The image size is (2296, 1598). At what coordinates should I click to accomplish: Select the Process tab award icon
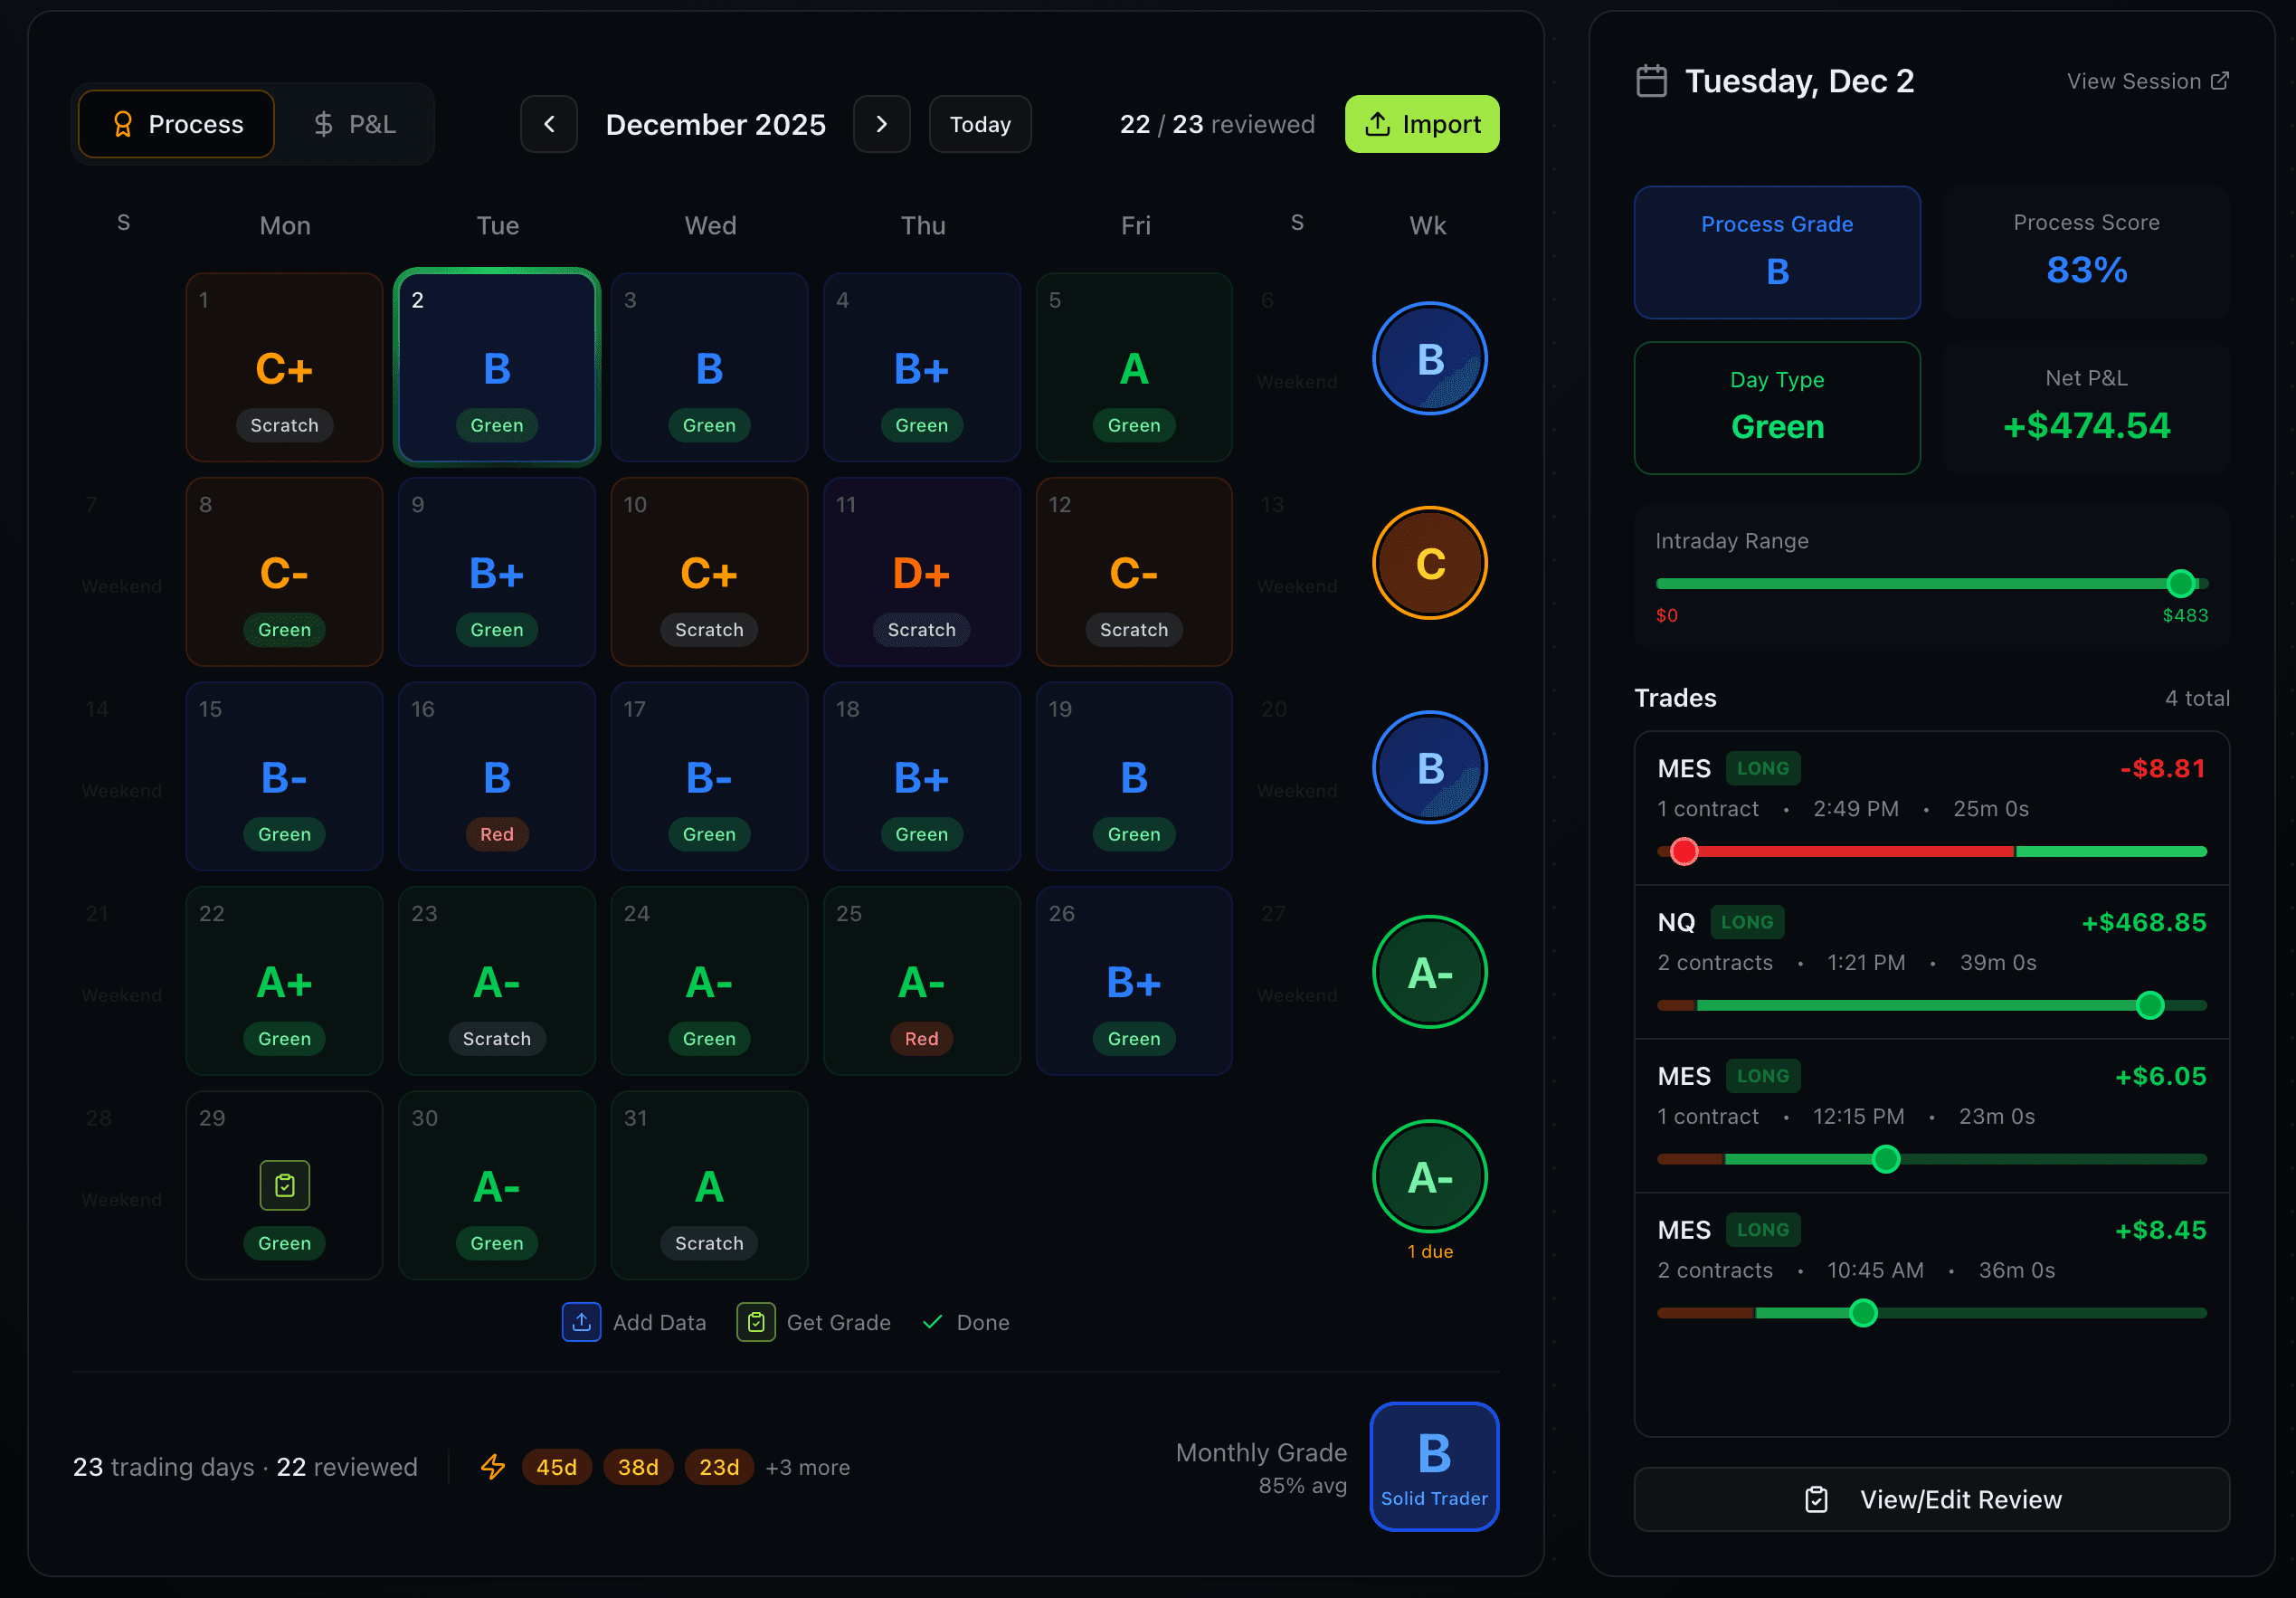coord(123,123)
